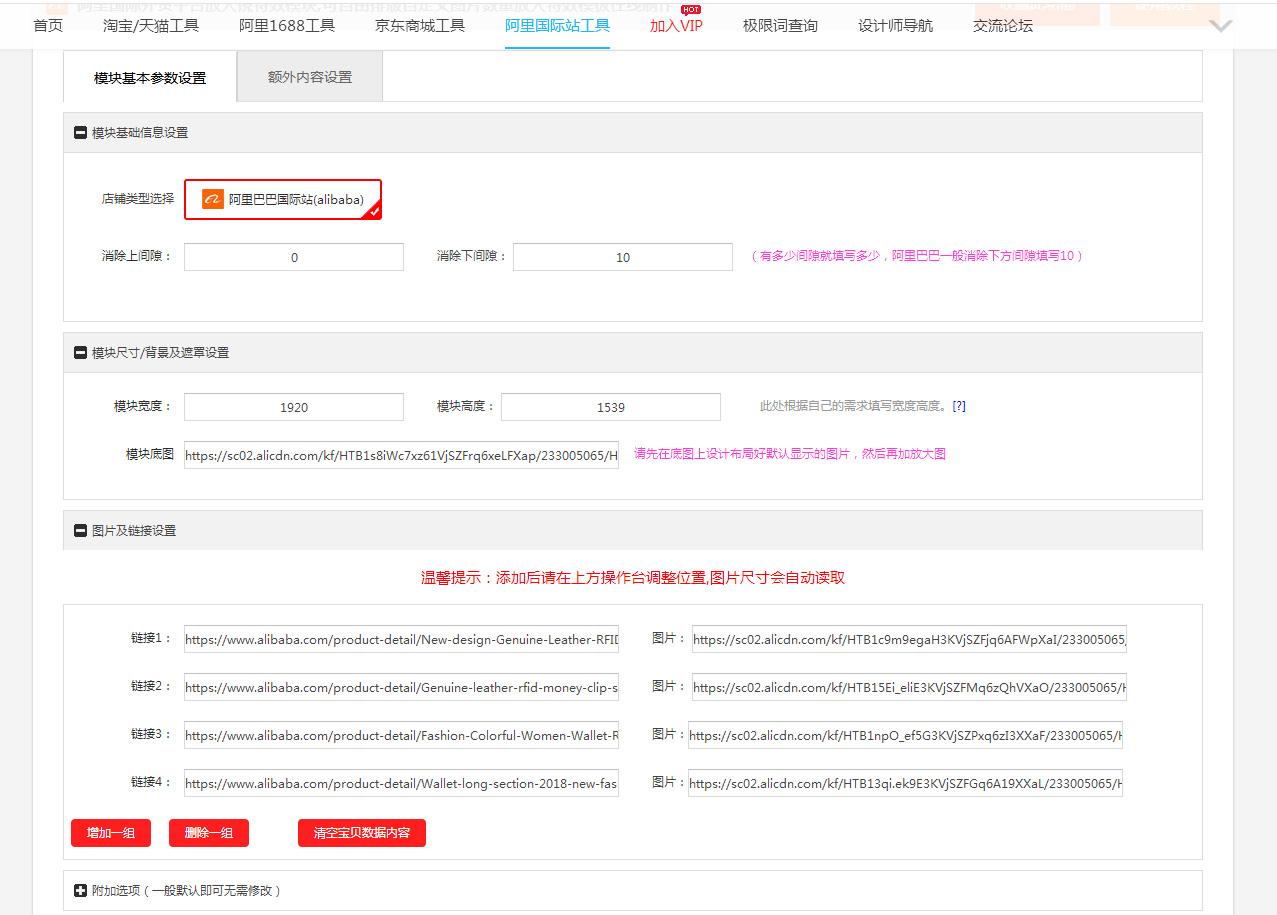1277x915 pixels.
Task: Click the 模块基础信息设置 header text
Action: pos(140,132)
